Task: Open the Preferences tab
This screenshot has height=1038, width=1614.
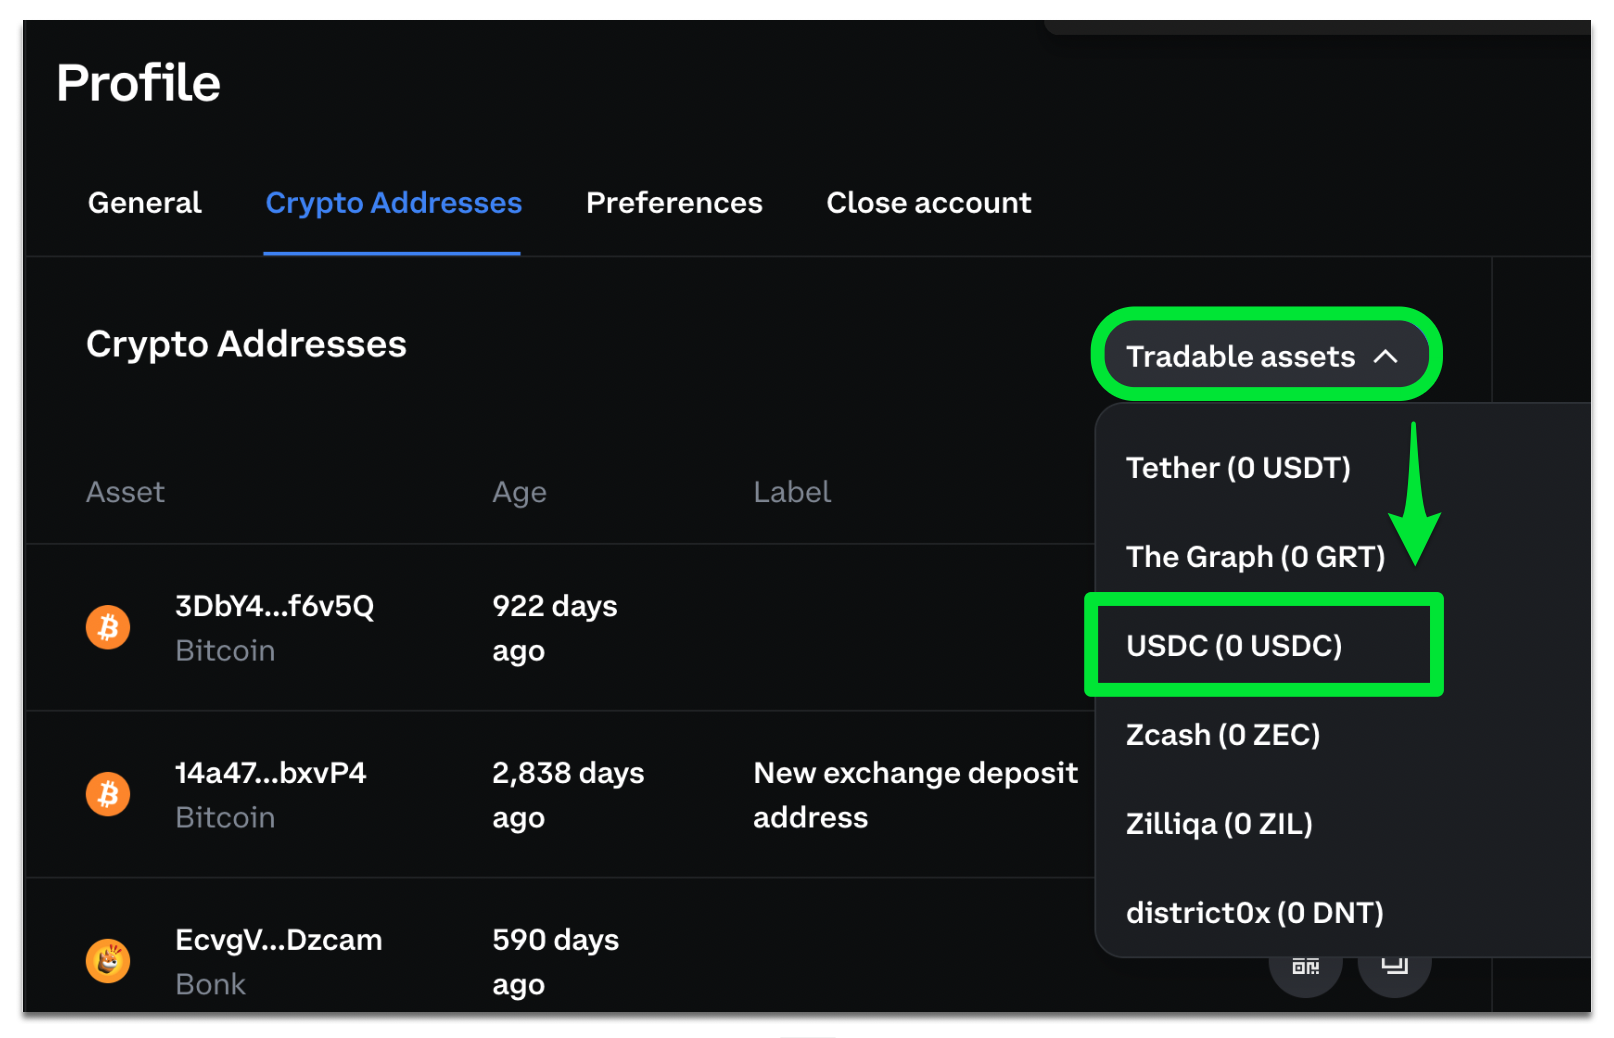Action: (x=674, y=203)
